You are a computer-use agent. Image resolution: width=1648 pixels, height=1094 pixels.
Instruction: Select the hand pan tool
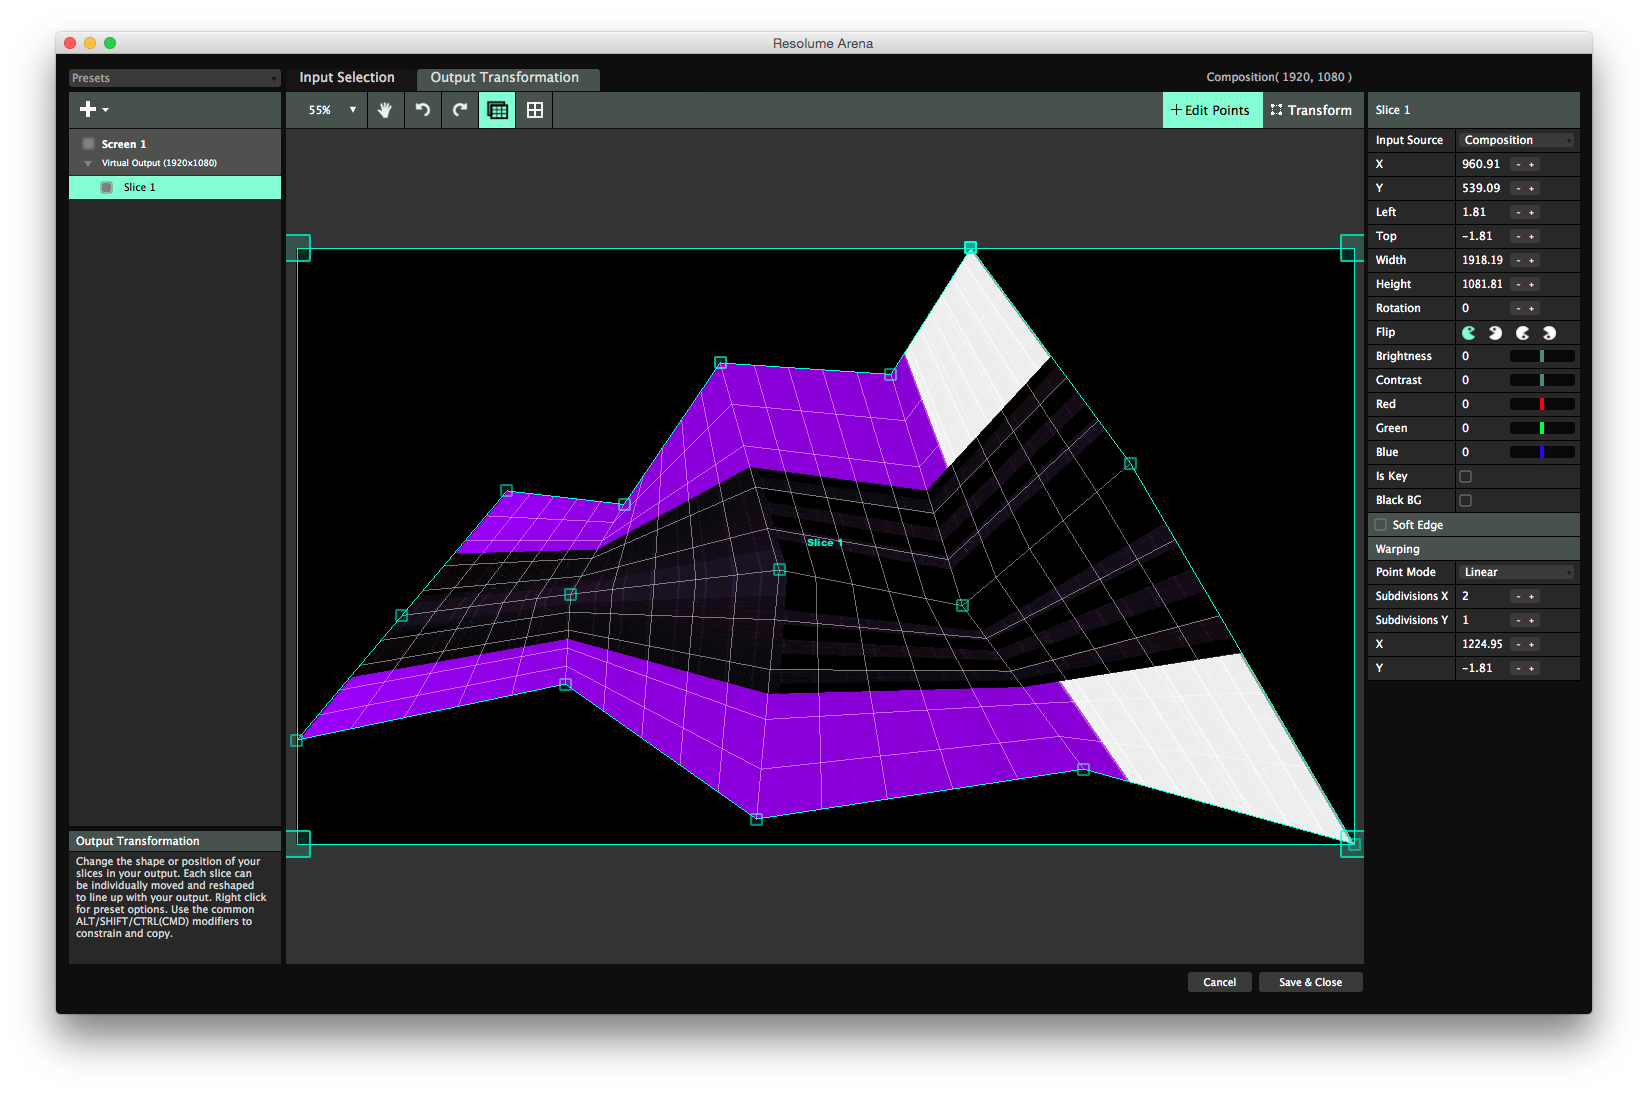385,110
